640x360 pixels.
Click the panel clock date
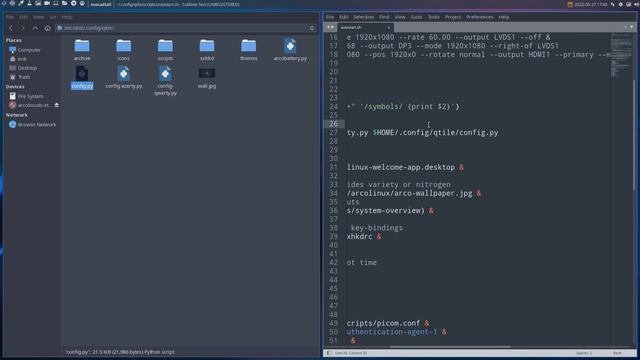pos(591,4)
